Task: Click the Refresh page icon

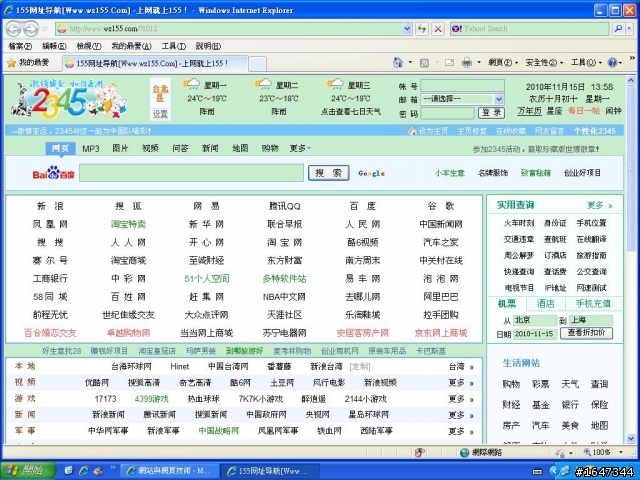Action: 422,29
